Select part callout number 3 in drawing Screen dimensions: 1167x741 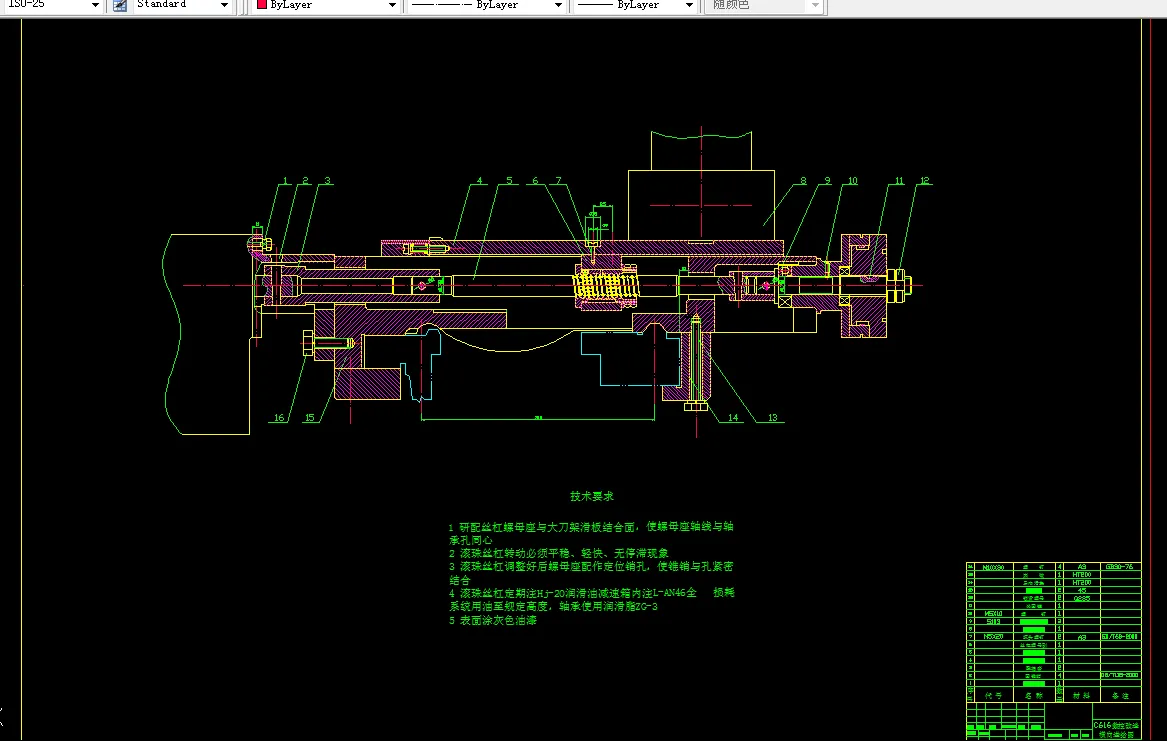tap(327, 181)
